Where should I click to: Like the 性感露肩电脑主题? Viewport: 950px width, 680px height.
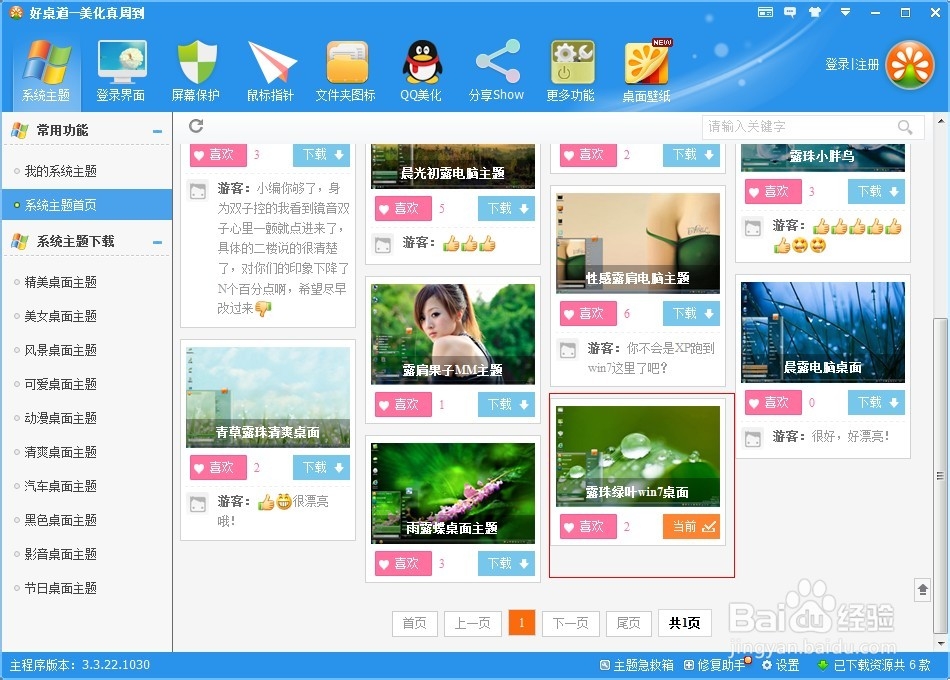(x=588, y=313)
